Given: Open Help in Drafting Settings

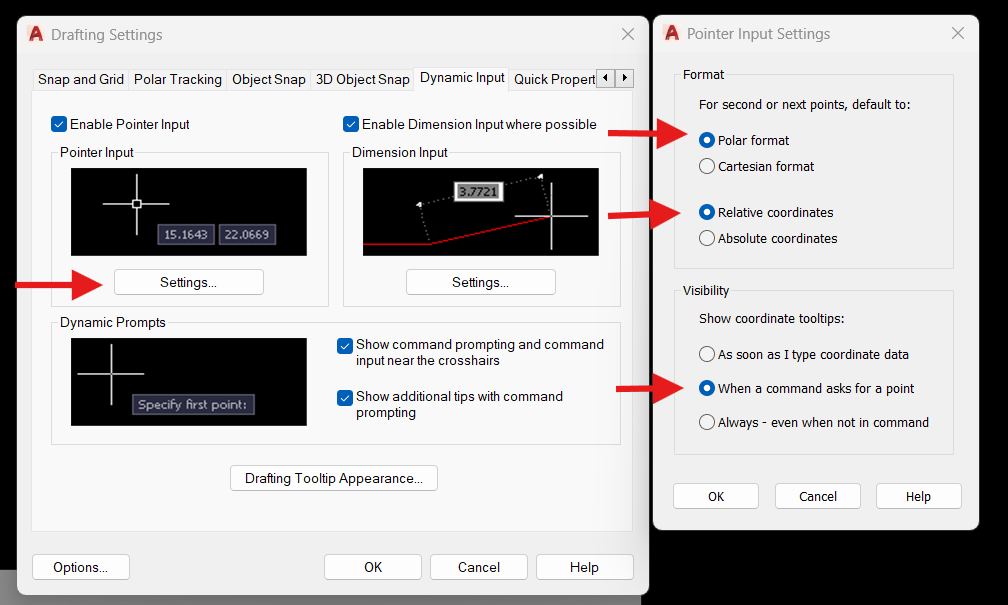Looking at the screenshot, I should pyautogui.click(x=584, y=567).
